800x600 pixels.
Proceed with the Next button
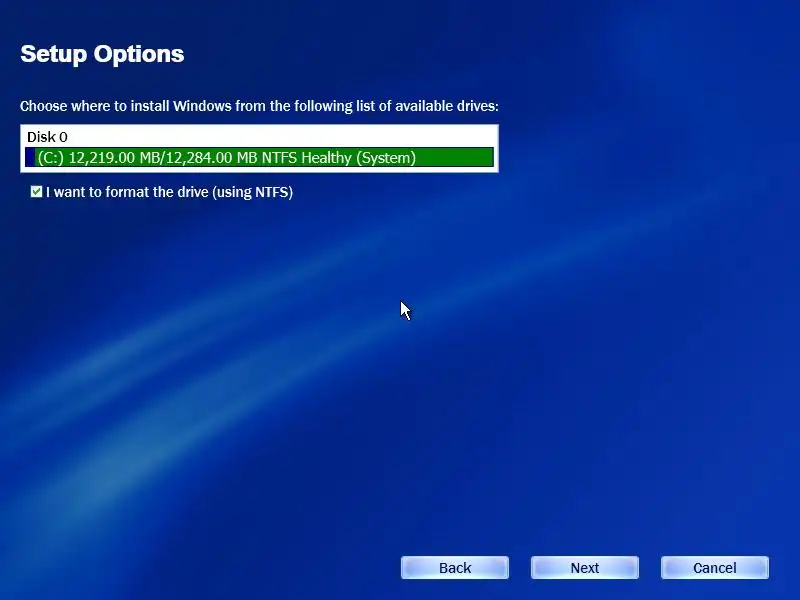(x=585, y=568)
